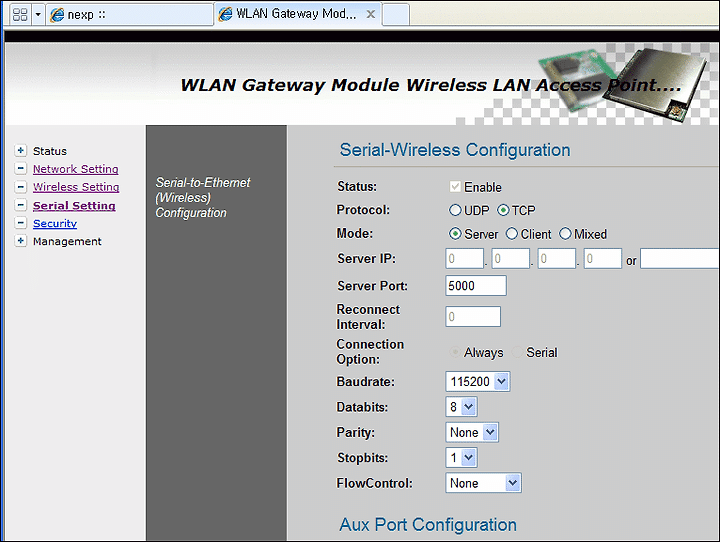Open the quick tabs grid icon
The width and height of the screenshot is (720, 542).
coord(20,15)
